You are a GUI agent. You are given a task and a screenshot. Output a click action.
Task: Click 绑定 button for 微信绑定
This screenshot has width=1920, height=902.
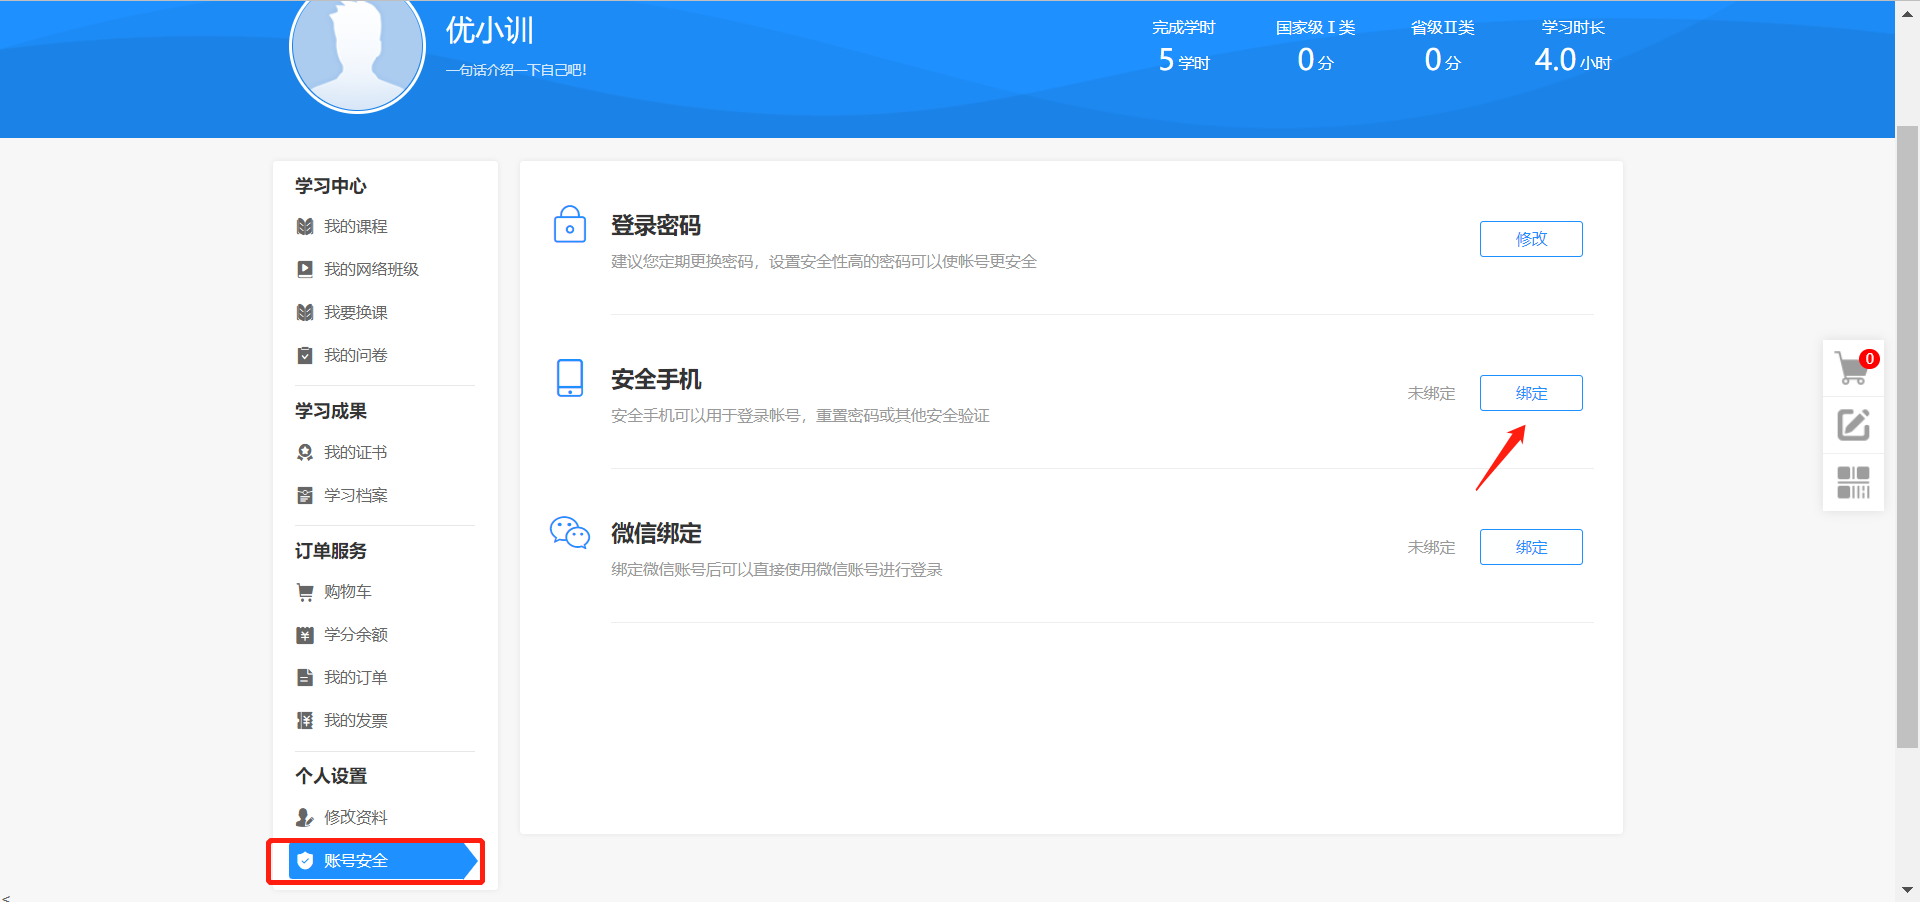click(x=1531, y=547)
